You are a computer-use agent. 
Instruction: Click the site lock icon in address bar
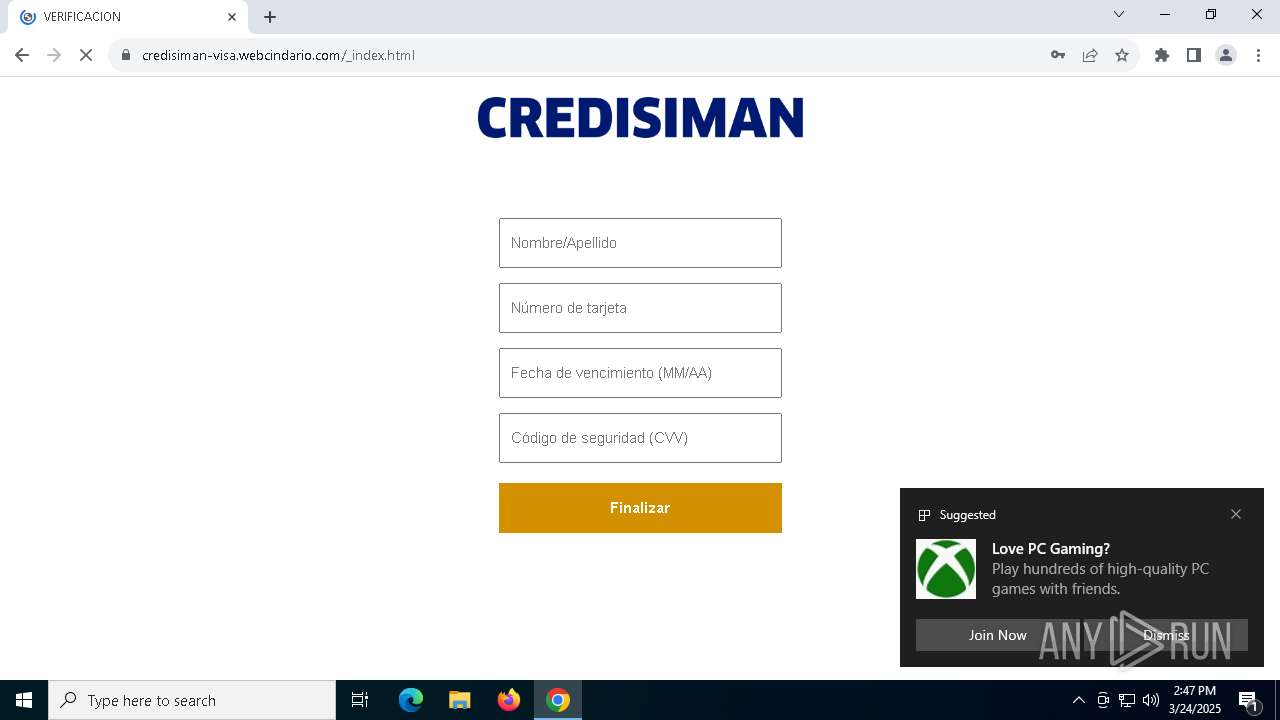click(x=126, y=55)
